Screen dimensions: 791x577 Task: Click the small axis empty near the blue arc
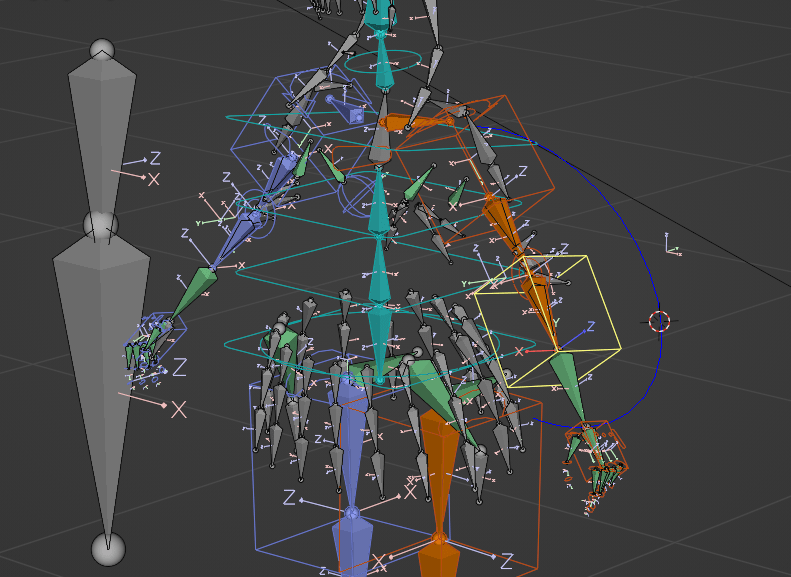pos(673,246)
